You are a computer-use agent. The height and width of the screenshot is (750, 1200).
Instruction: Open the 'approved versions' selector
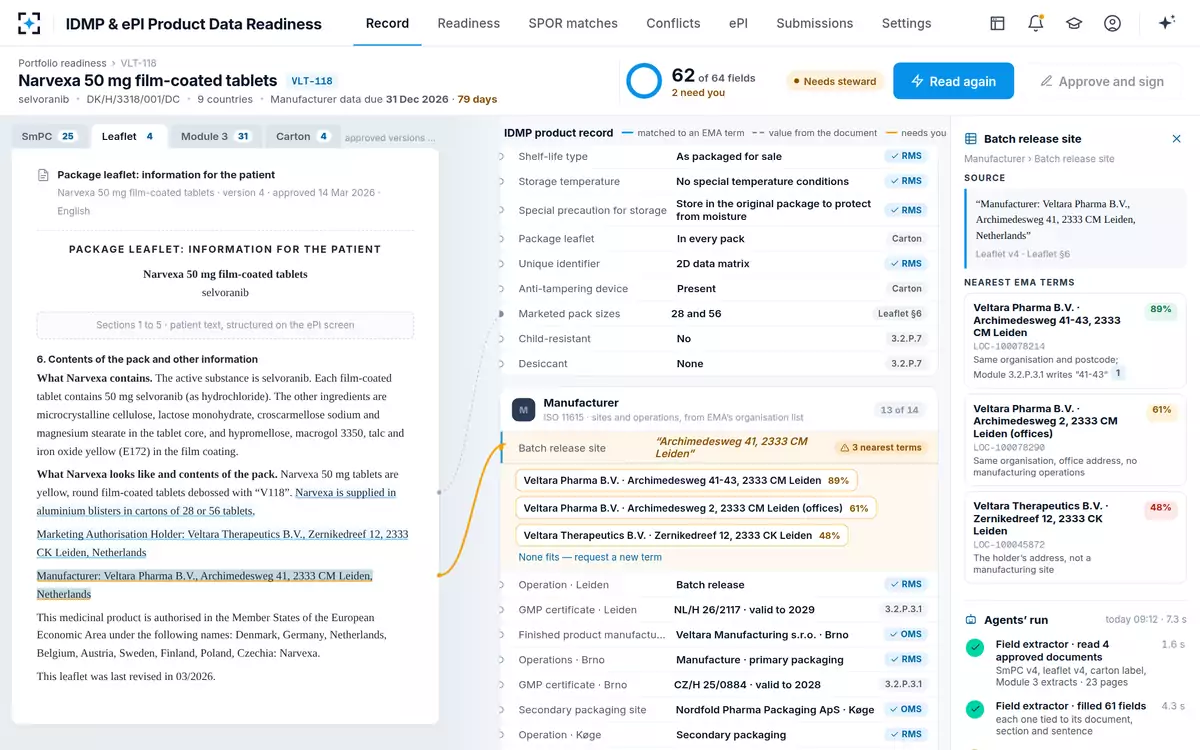click(x=390, y=138)
